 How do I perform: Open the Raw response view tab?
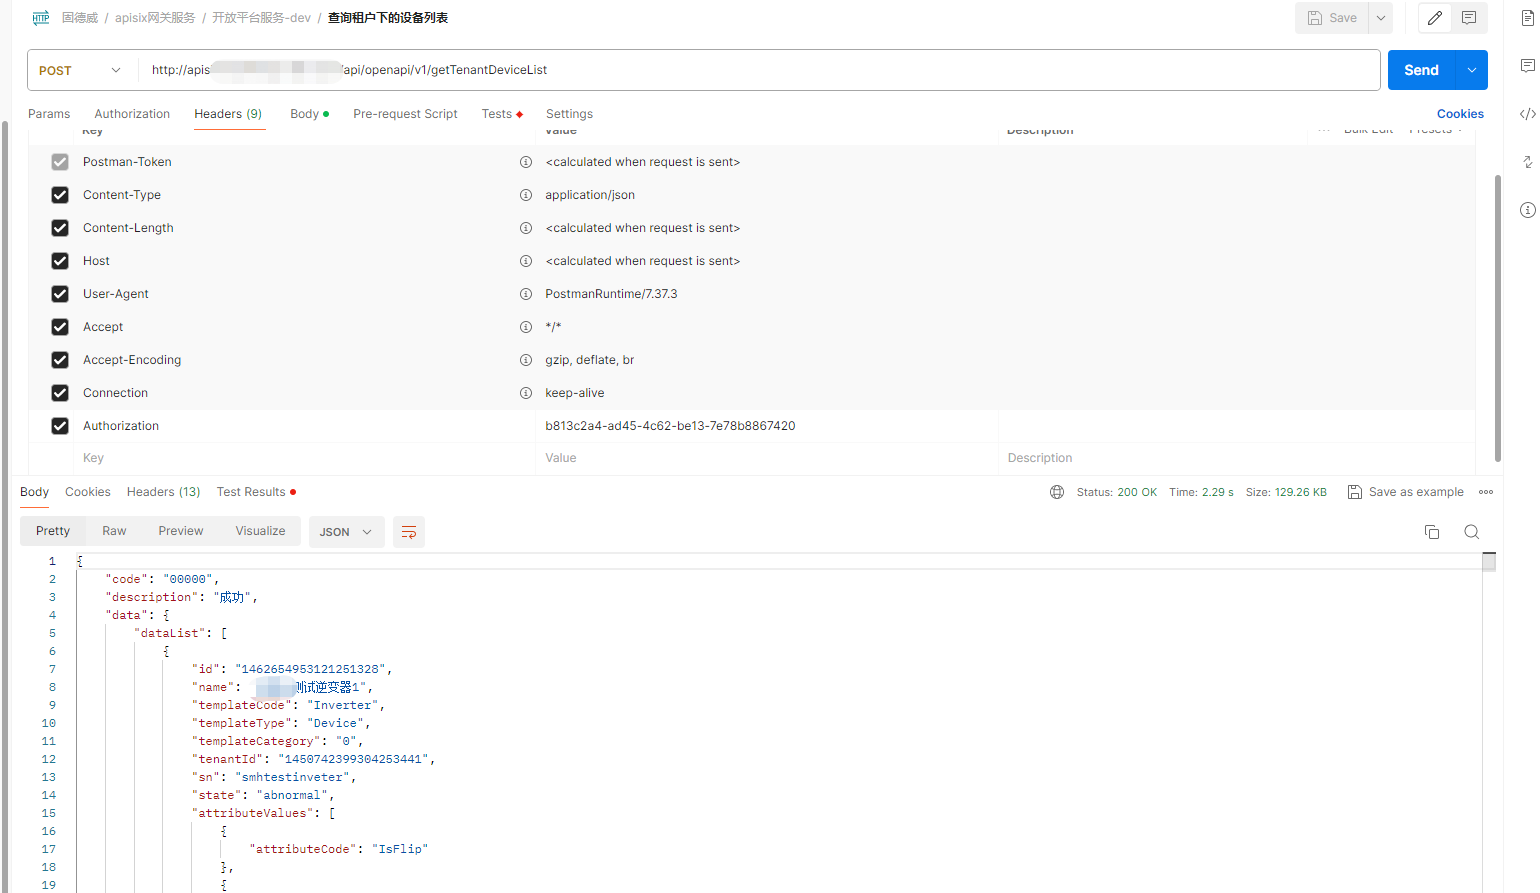[114, 531]
